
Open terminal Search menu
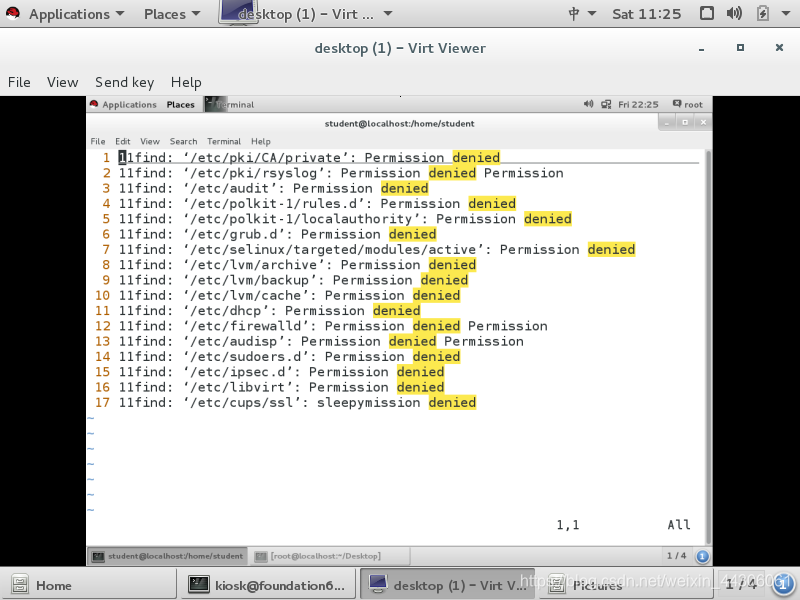183,141
